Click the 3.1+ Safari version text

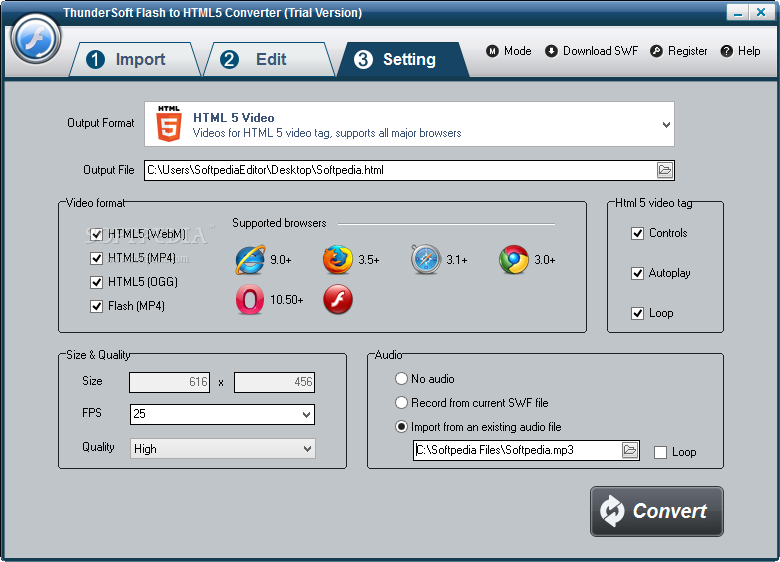coord(457,260)
